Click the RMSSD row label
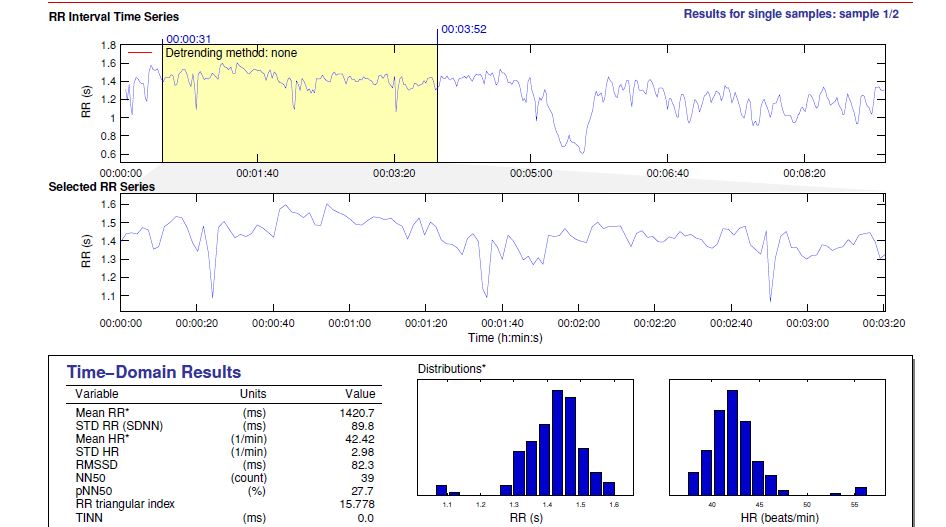The height and width of the screenshot is (527, 946). pyautogui.click(x=97, y=465)
